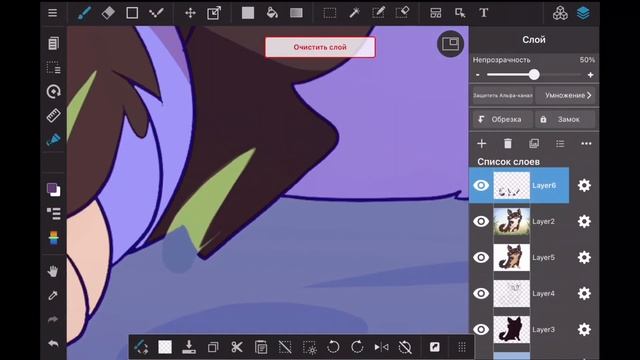Delete layer with trash icon
The width and height of the screenshot is (640, 360).
coord(508,143)
